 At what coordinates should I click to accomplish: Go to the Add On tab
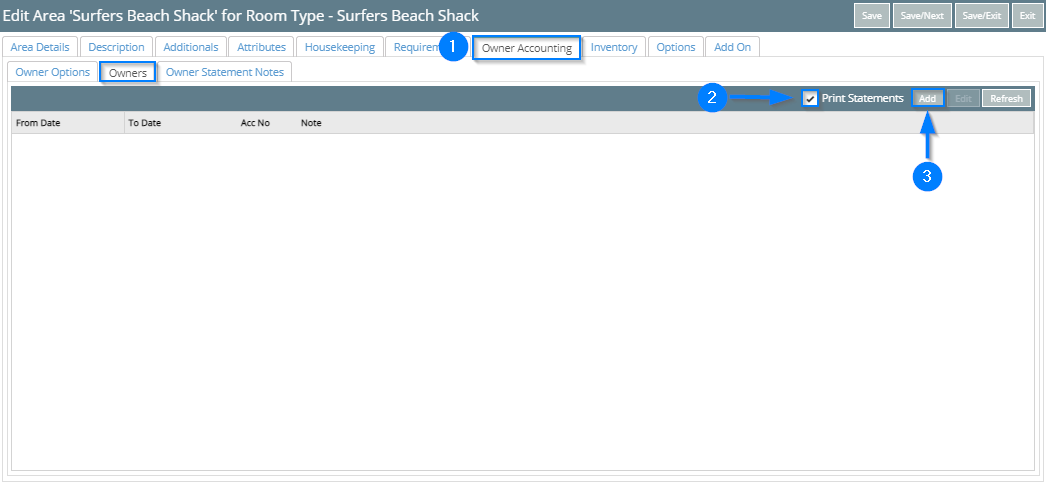pos(732,47)
